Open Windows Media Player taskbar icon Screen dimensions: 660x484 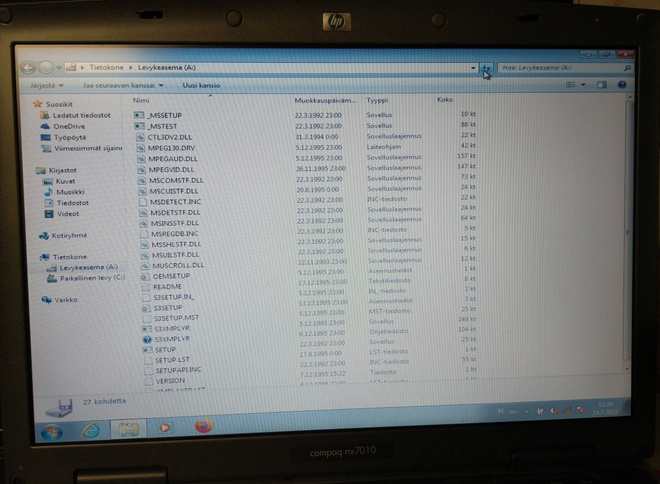click(165, 427)
